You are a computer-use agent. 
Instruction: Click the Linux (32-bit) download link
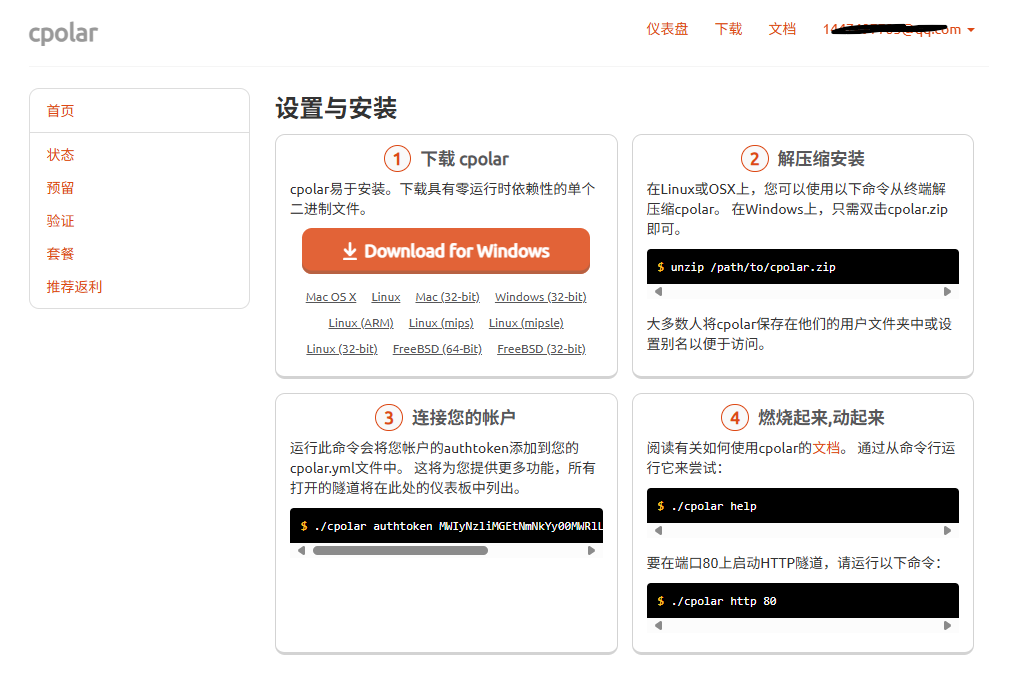tap(342, 349)
